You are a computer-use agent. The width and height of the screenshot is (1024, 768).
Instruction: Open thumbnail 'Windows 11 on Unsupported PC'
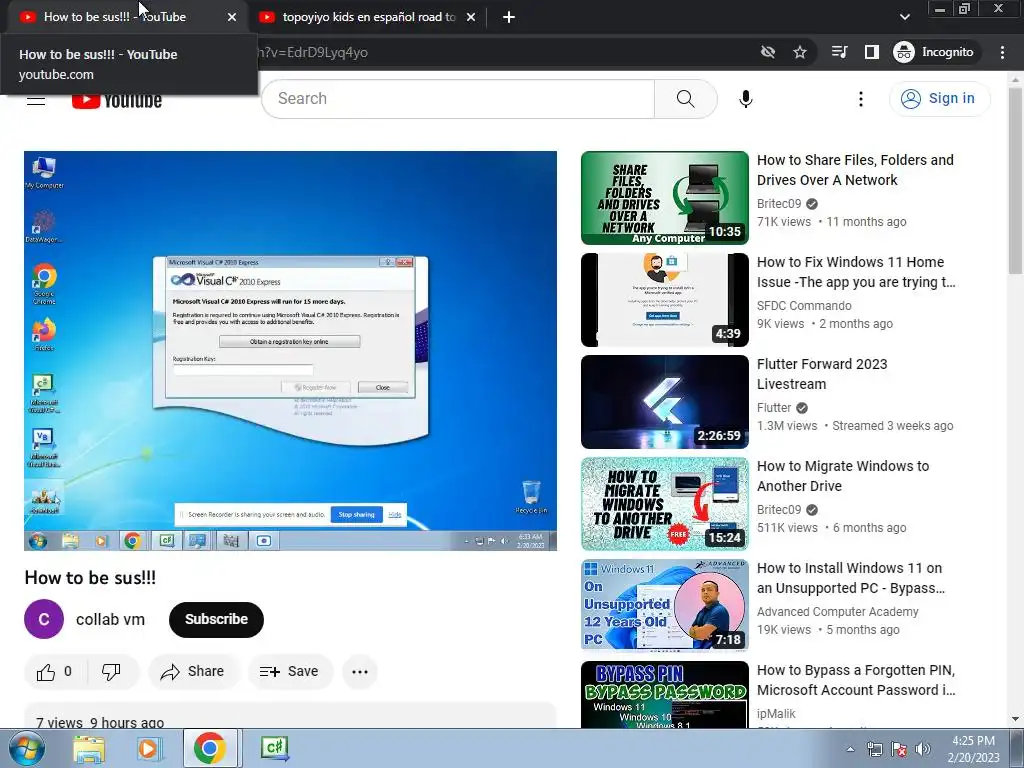(665, 605)
